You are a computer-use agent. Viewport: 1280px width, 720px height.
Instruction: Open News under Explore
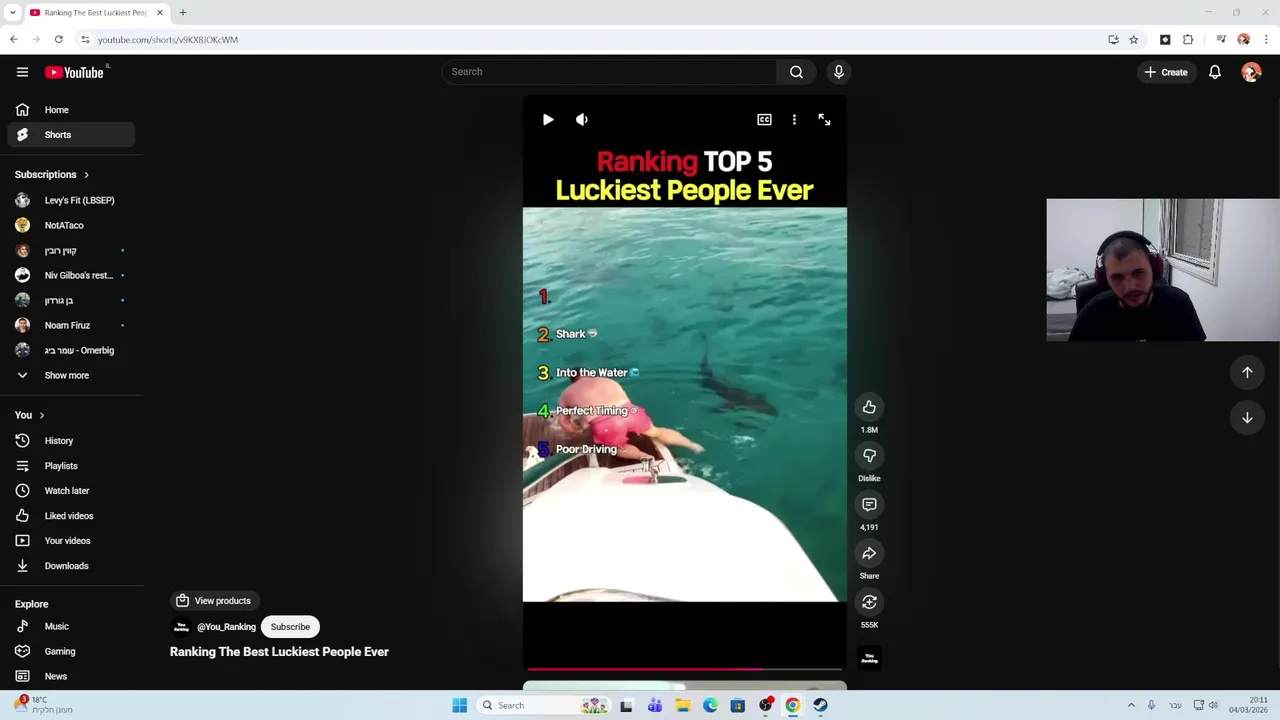coord(70,676)
